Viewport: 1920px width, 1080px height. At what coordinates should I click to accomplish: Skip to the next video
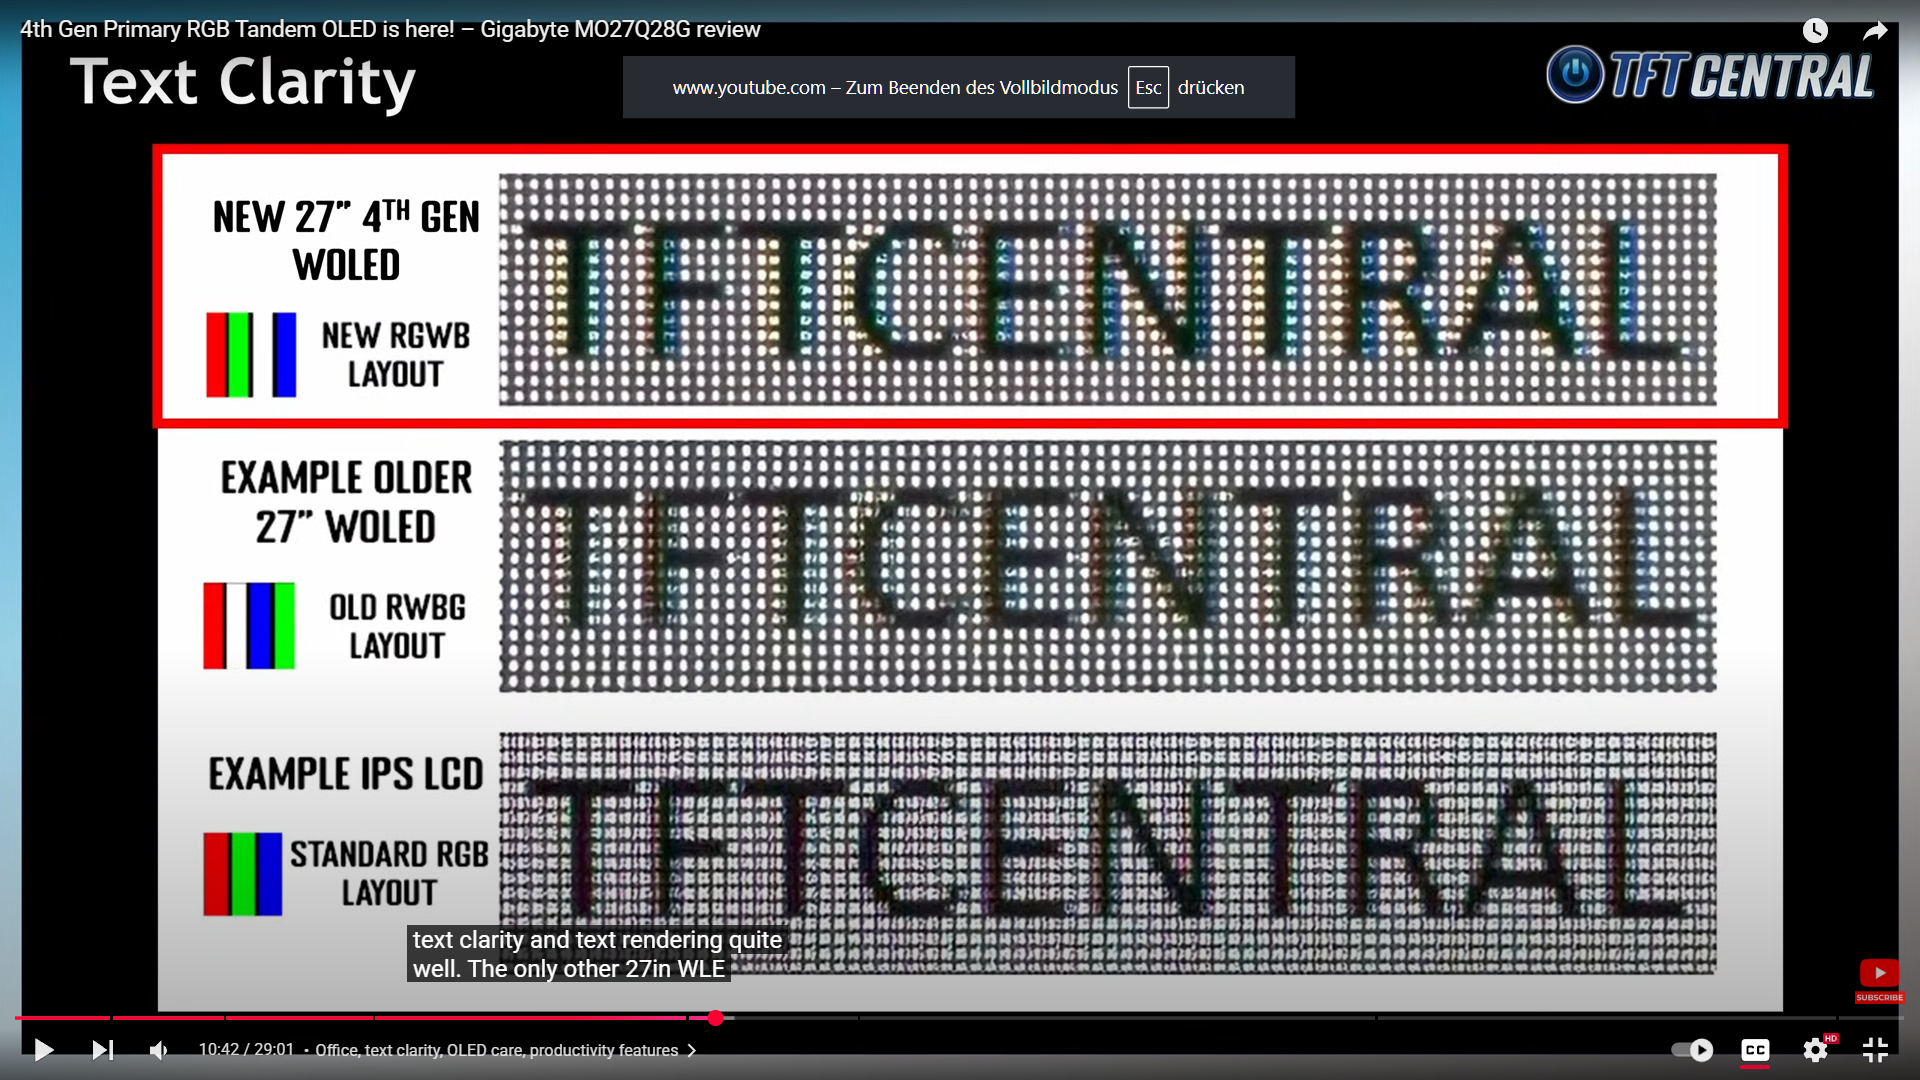click(102, 1050)
